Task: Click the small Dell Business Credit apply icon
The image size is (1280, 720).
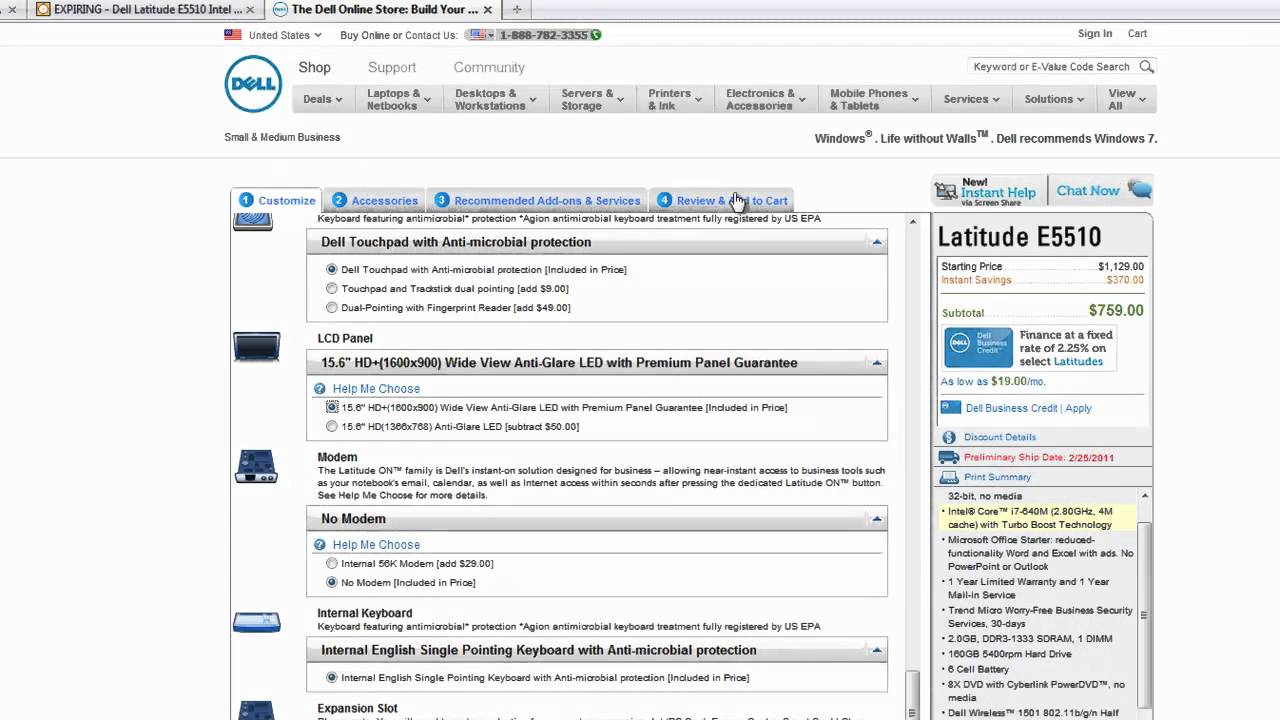Action: click(x=950, y=408)
